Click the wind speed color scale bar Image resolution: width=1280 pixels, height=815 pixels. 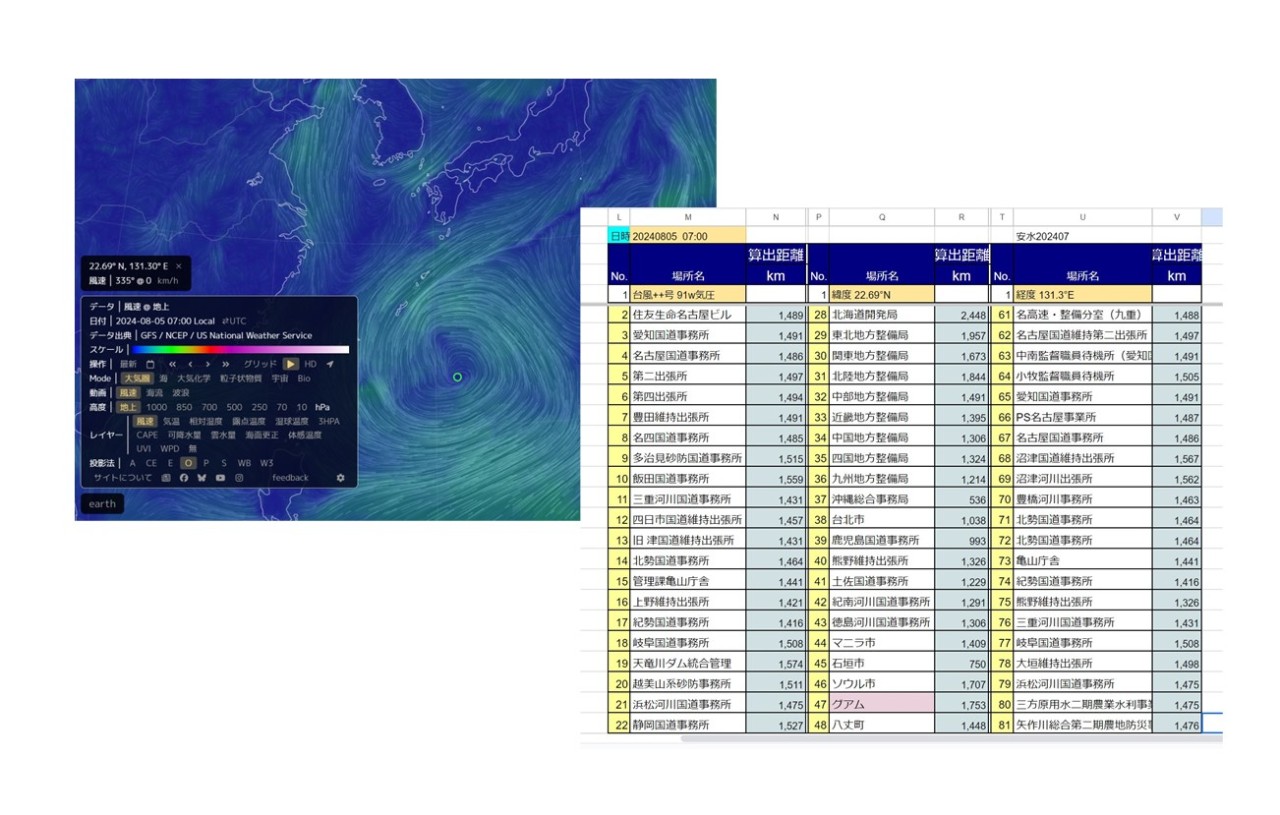point(240,350)
